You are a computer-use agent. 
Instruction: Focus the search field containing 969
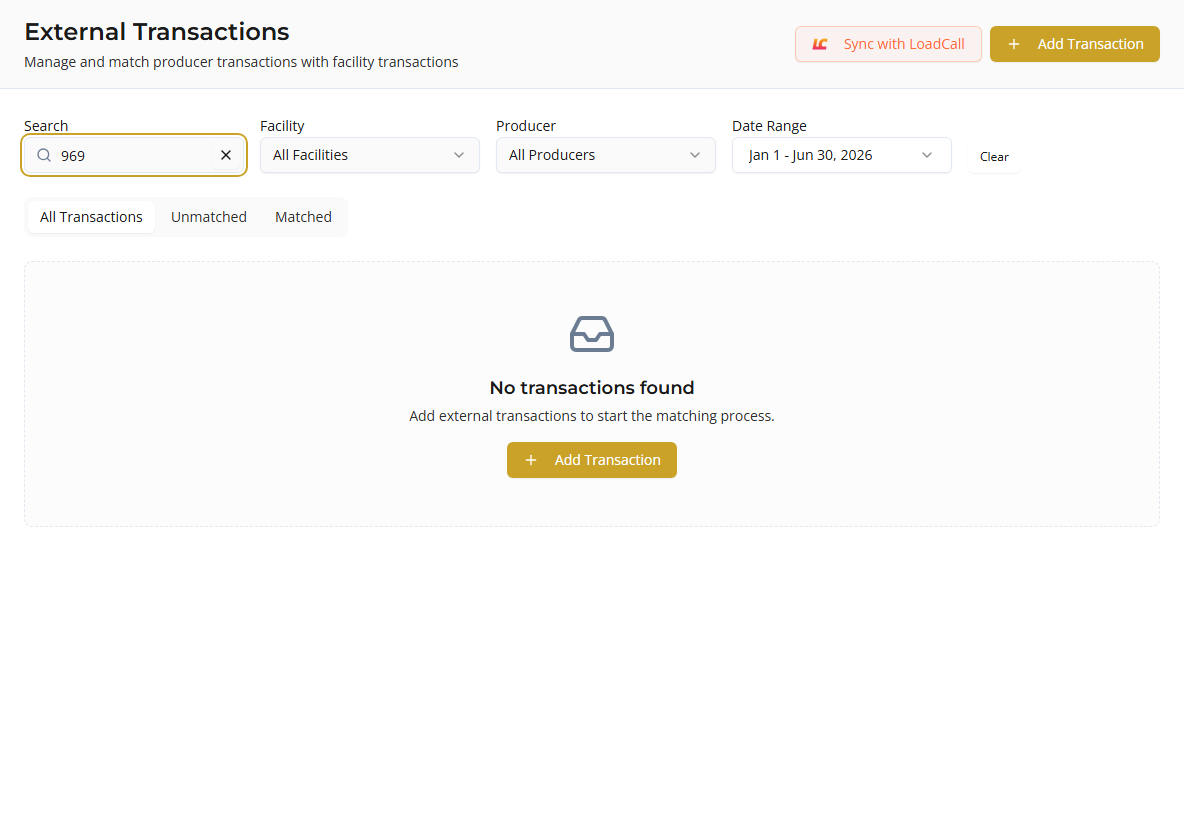[134, 155]
